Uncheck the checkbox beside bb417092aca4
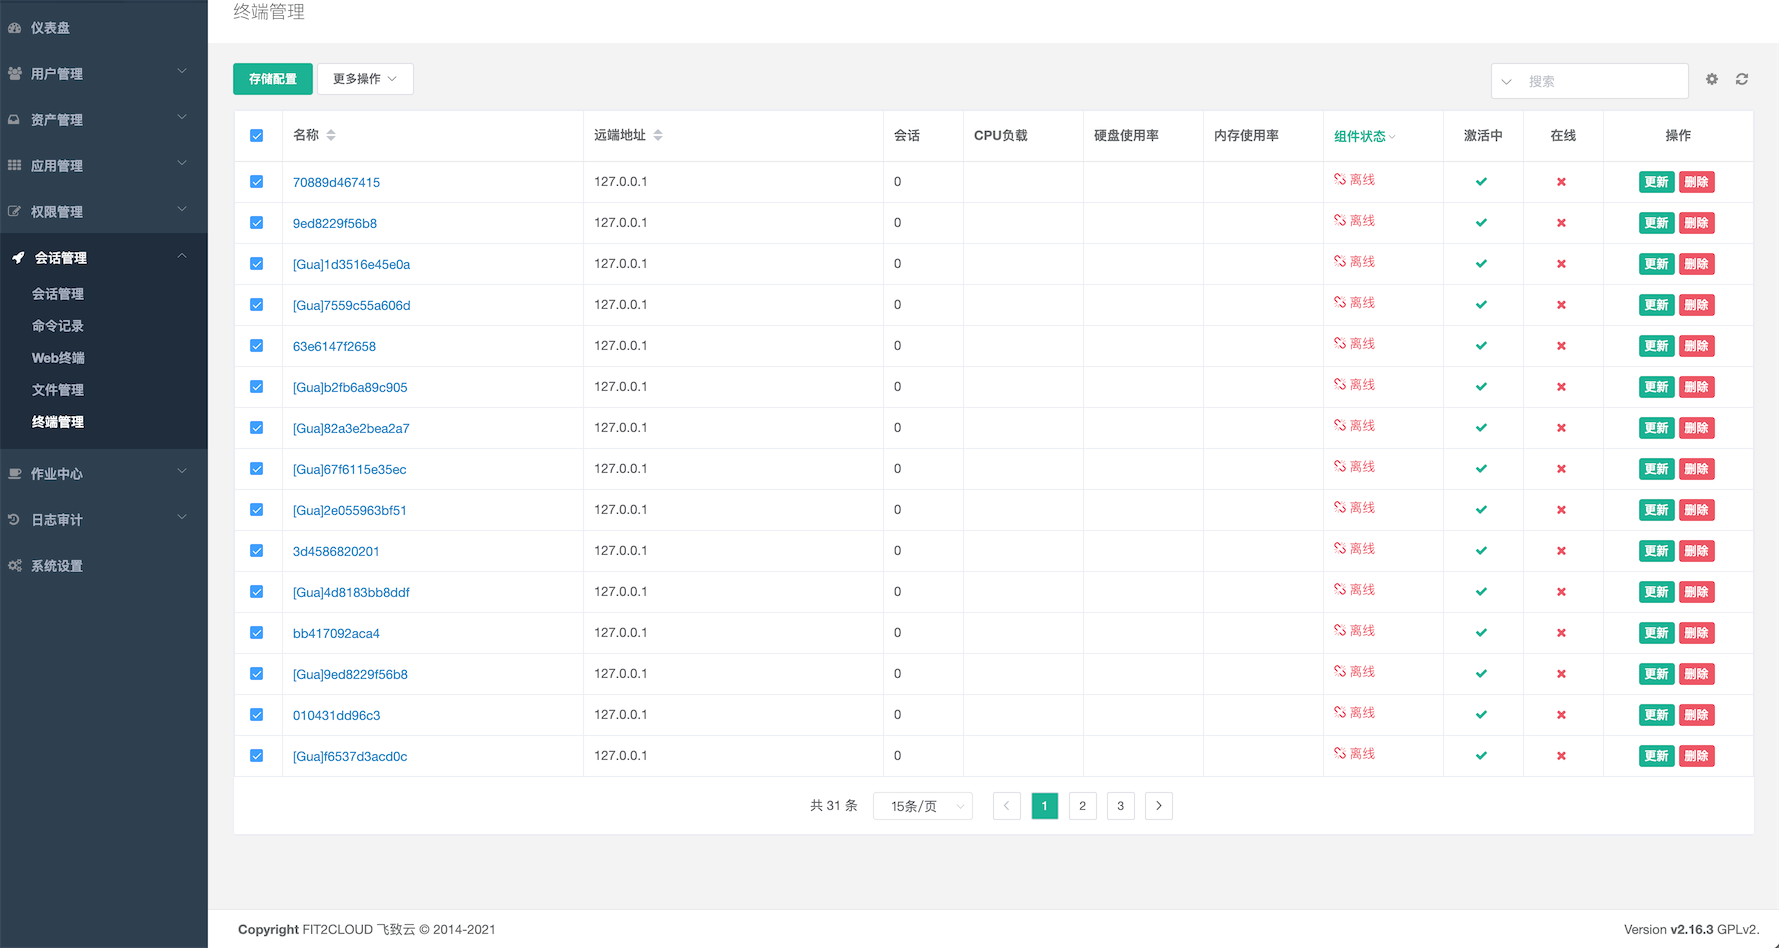Screen dimensions: 1779x948 257,632
